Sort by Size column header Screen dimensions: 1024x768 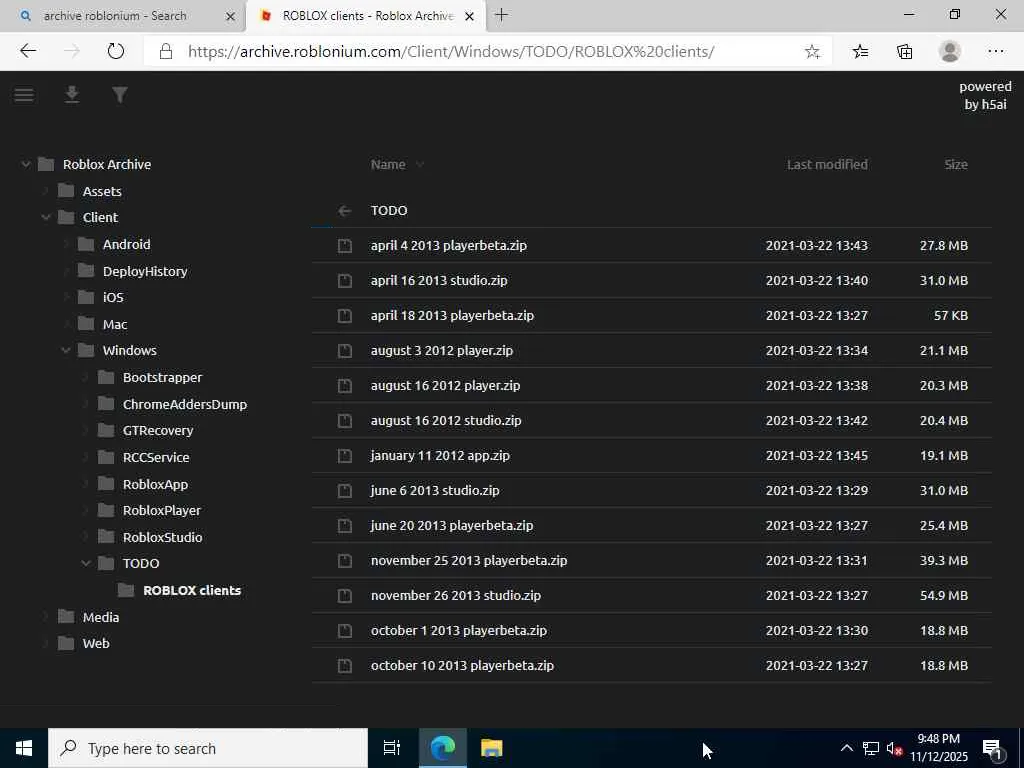click(955, 165)
